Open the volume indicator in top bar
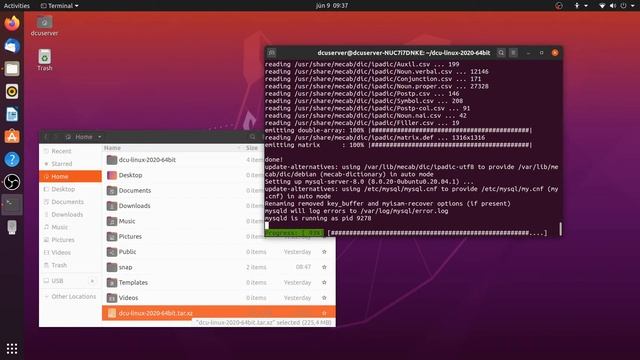 (x=613, y=6)
